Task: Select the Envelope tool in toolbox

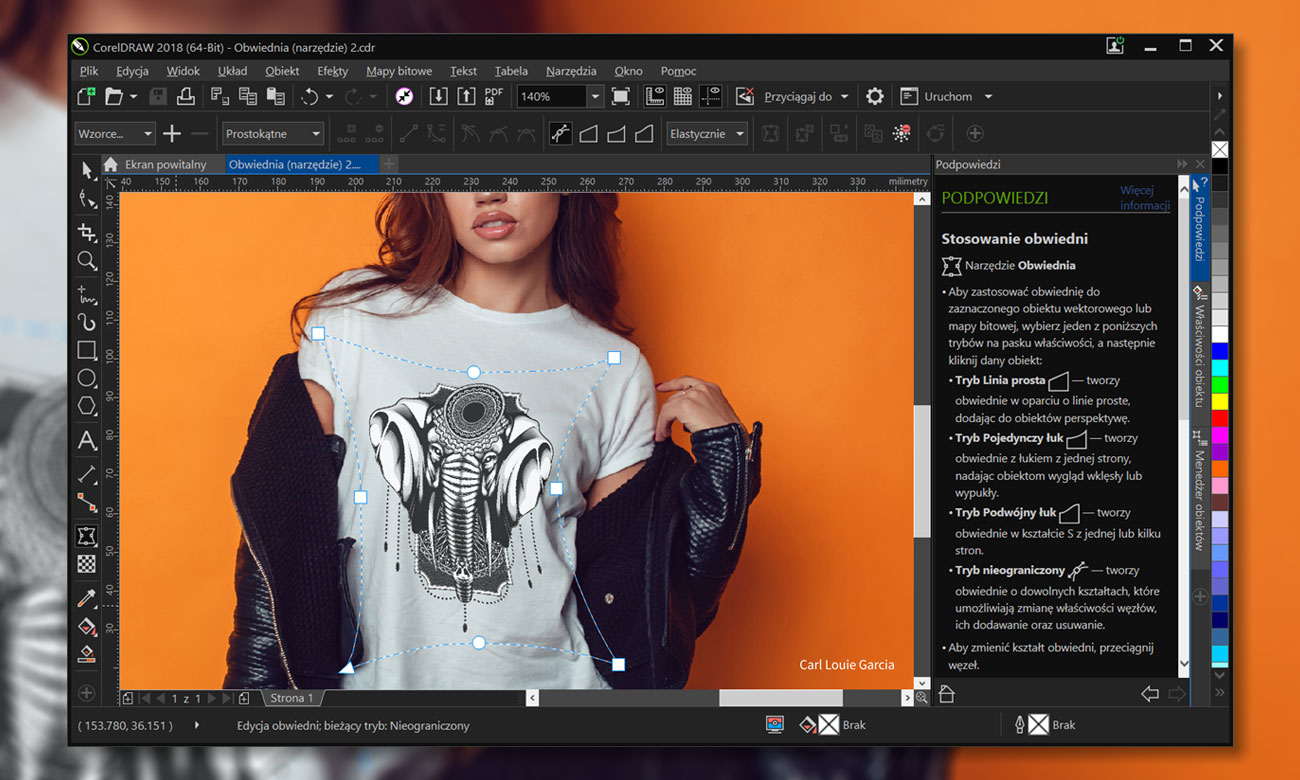Action: click(x=87, y=536)
